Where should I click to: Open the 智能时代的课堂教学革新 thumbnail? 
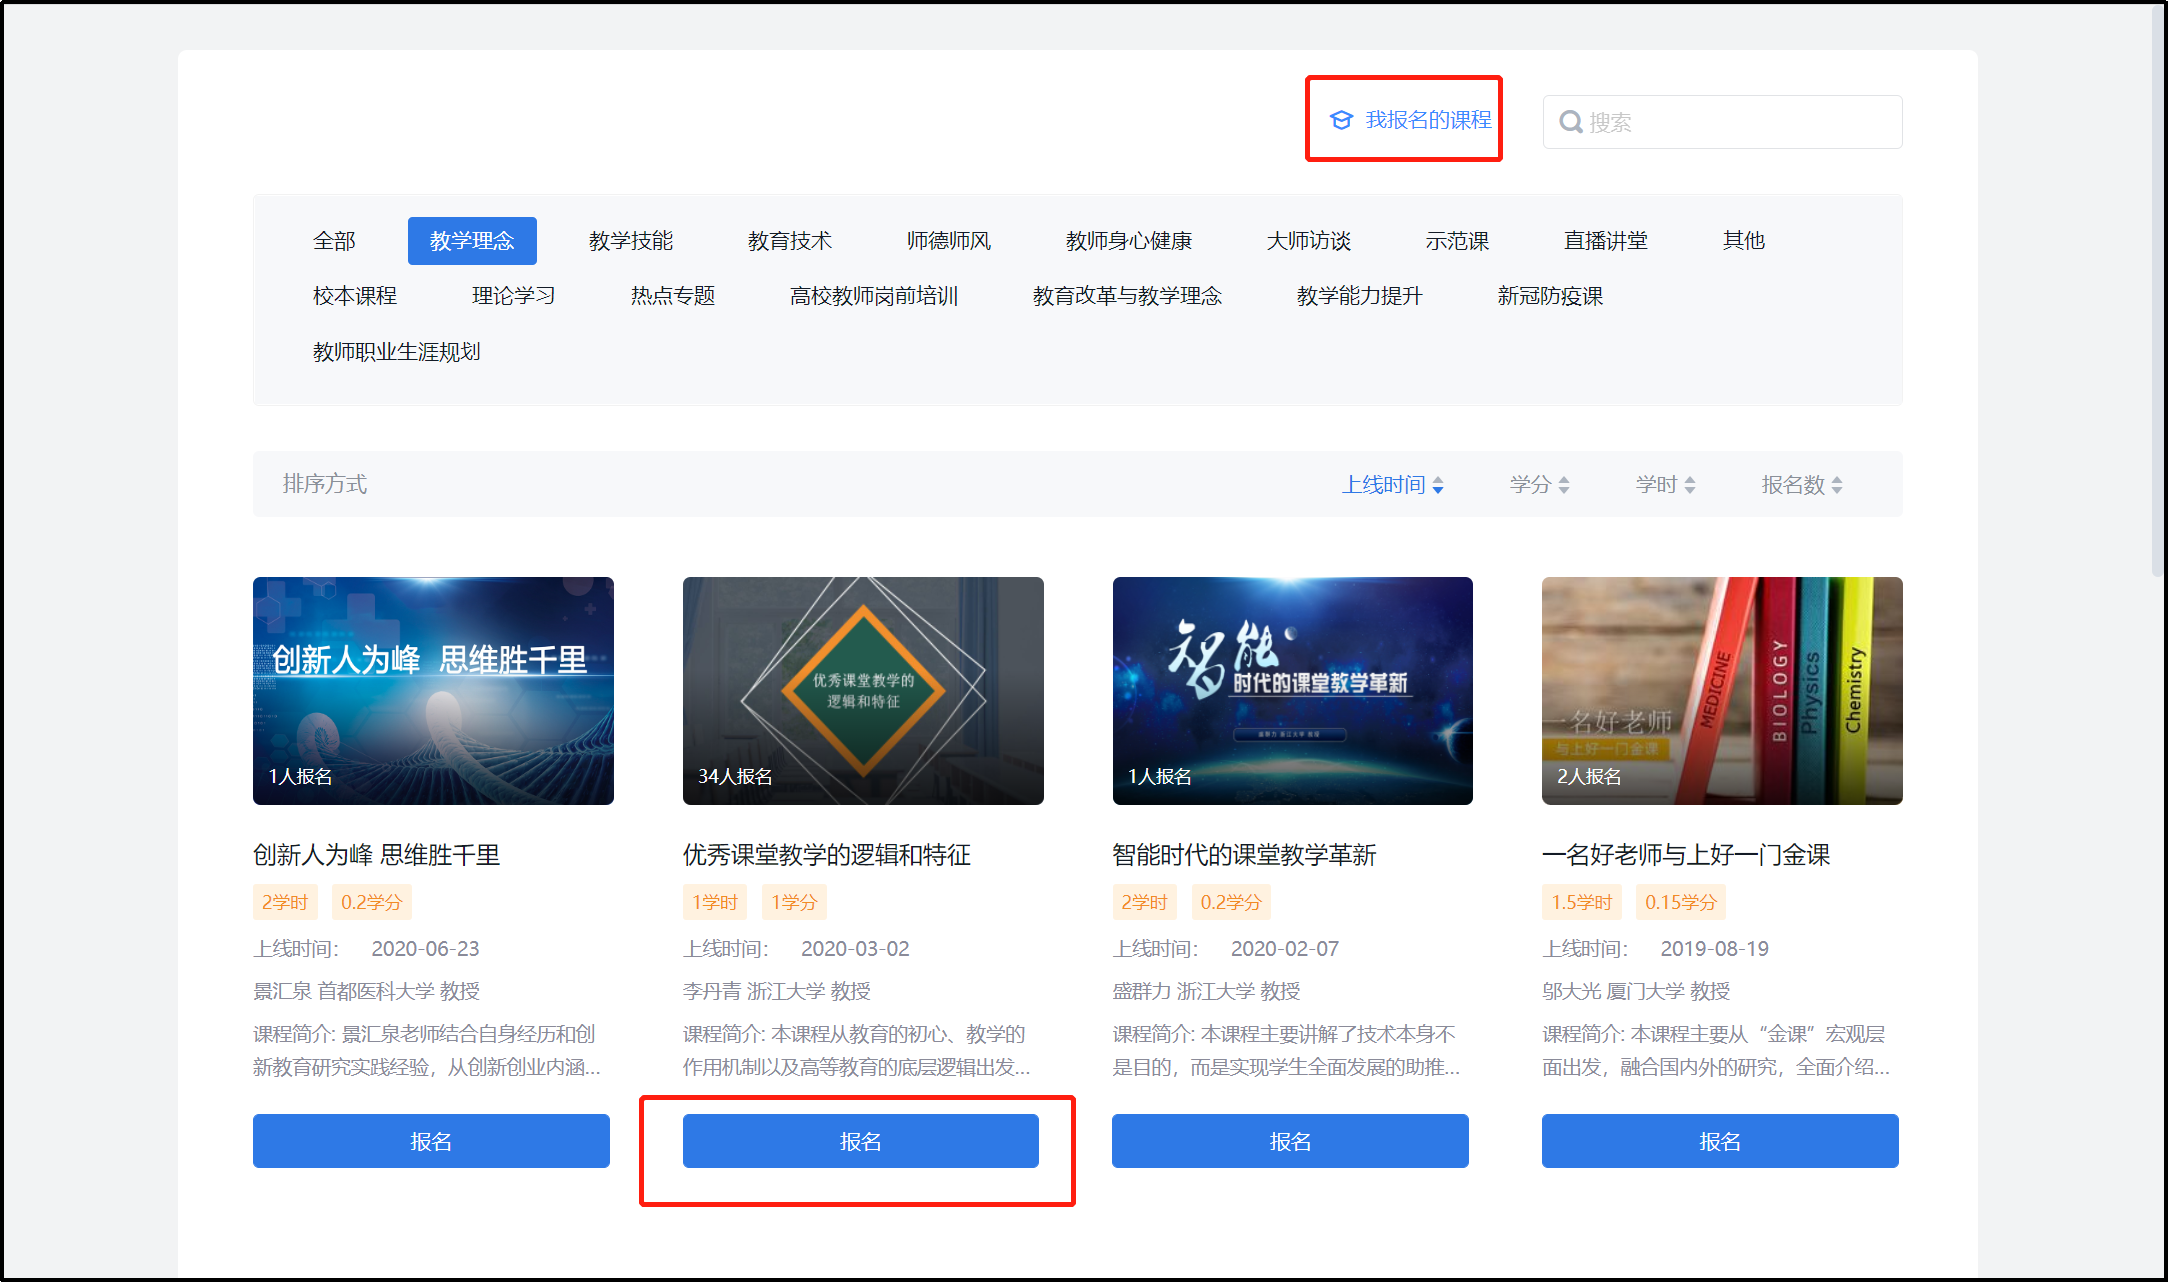coord(1292,690)
